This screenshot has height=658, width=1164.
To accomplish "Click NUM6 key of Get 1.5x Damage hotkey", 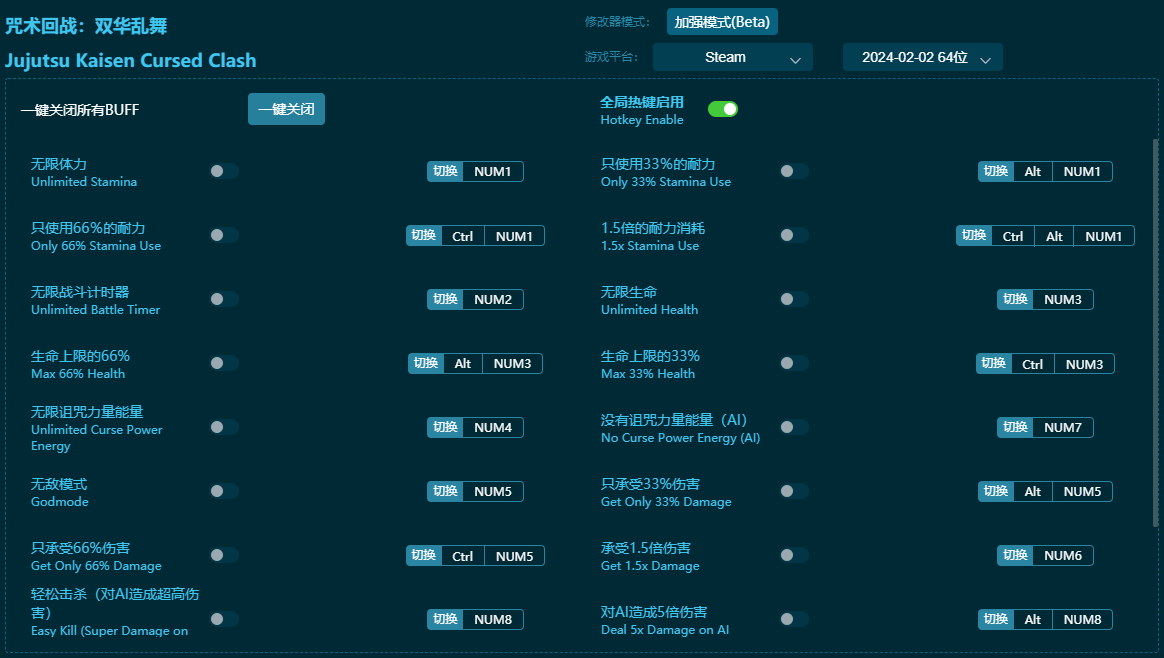I will click(x=1063, y=555).
